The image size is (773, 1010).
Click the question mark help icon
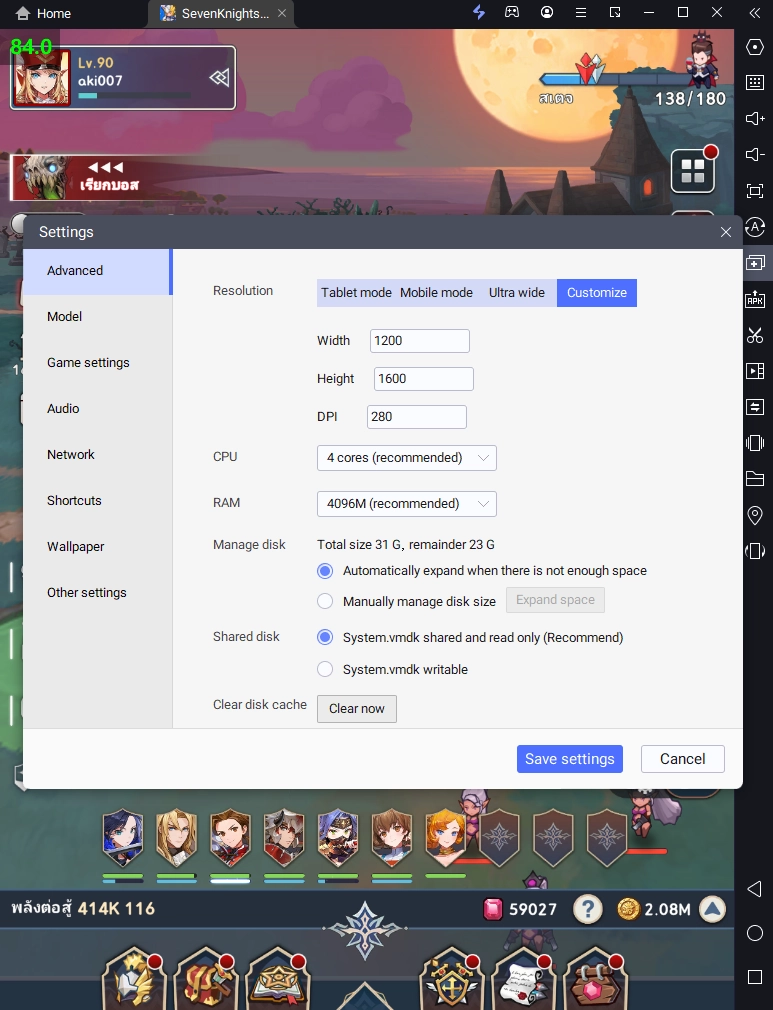tap(587, 910)
